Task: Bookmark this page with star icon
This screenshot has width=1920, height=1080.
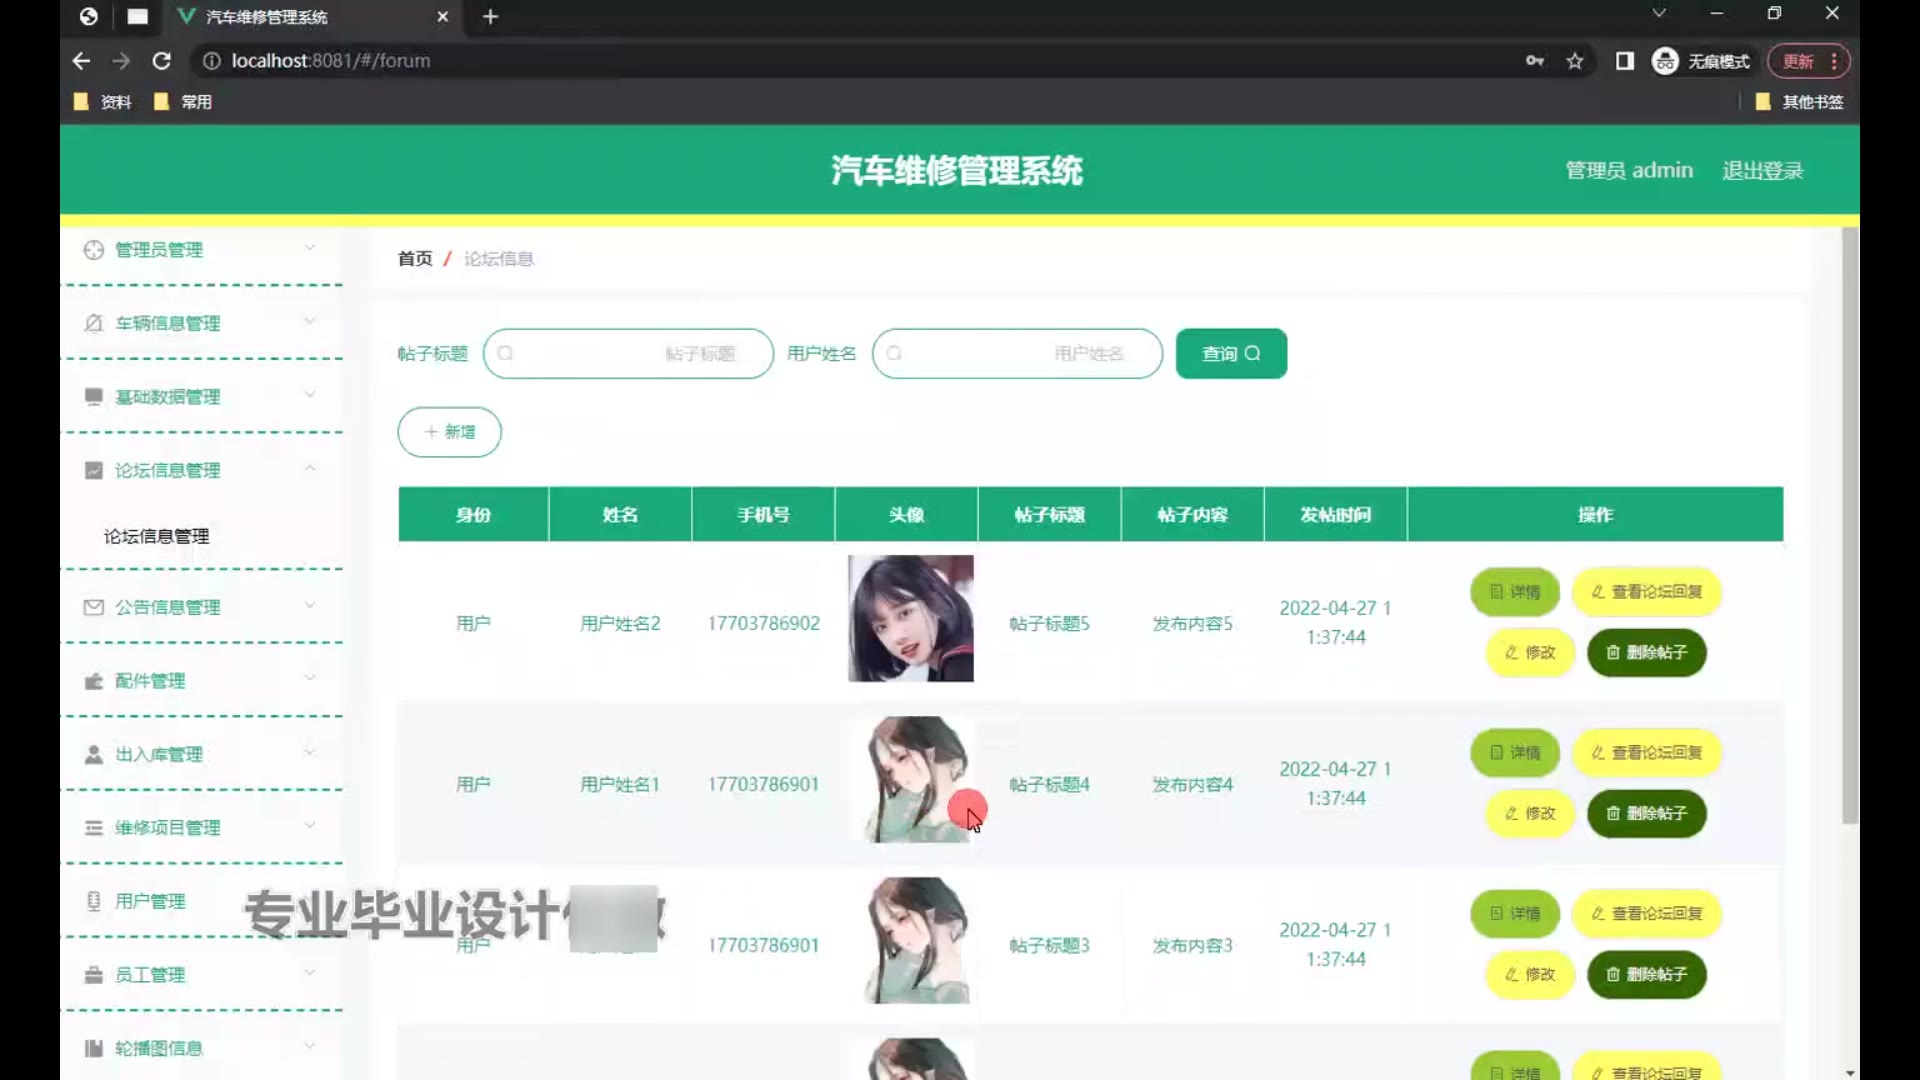Action: point(1575,61)
